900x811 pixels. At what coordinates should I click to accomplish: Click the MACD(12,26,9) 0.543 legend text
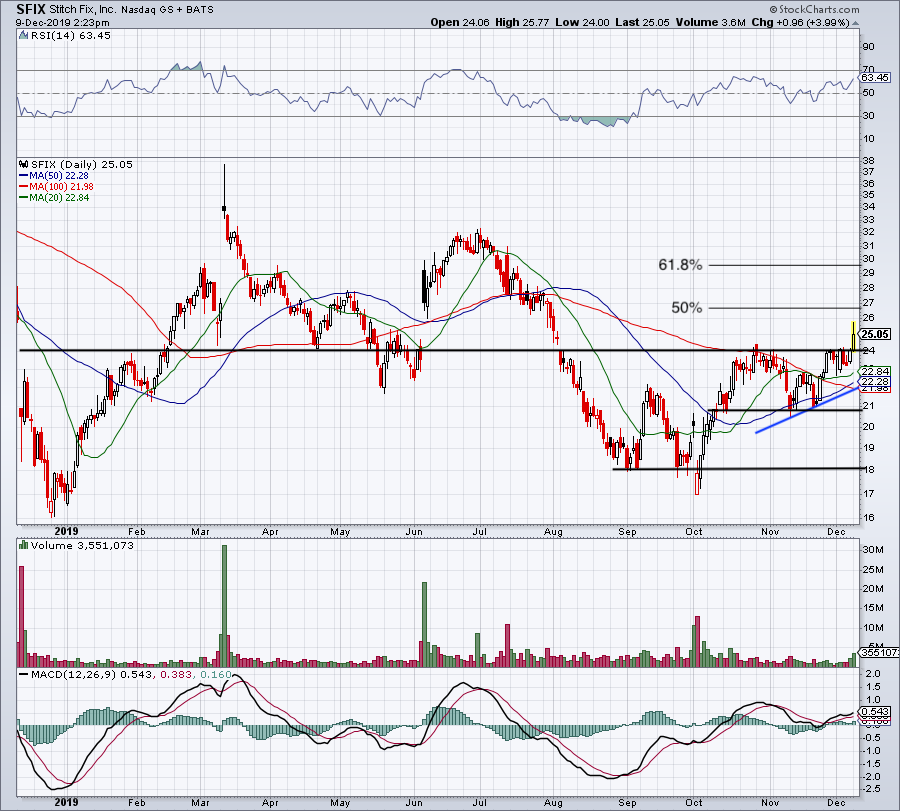pyautogui.click(x=92, y=674)
